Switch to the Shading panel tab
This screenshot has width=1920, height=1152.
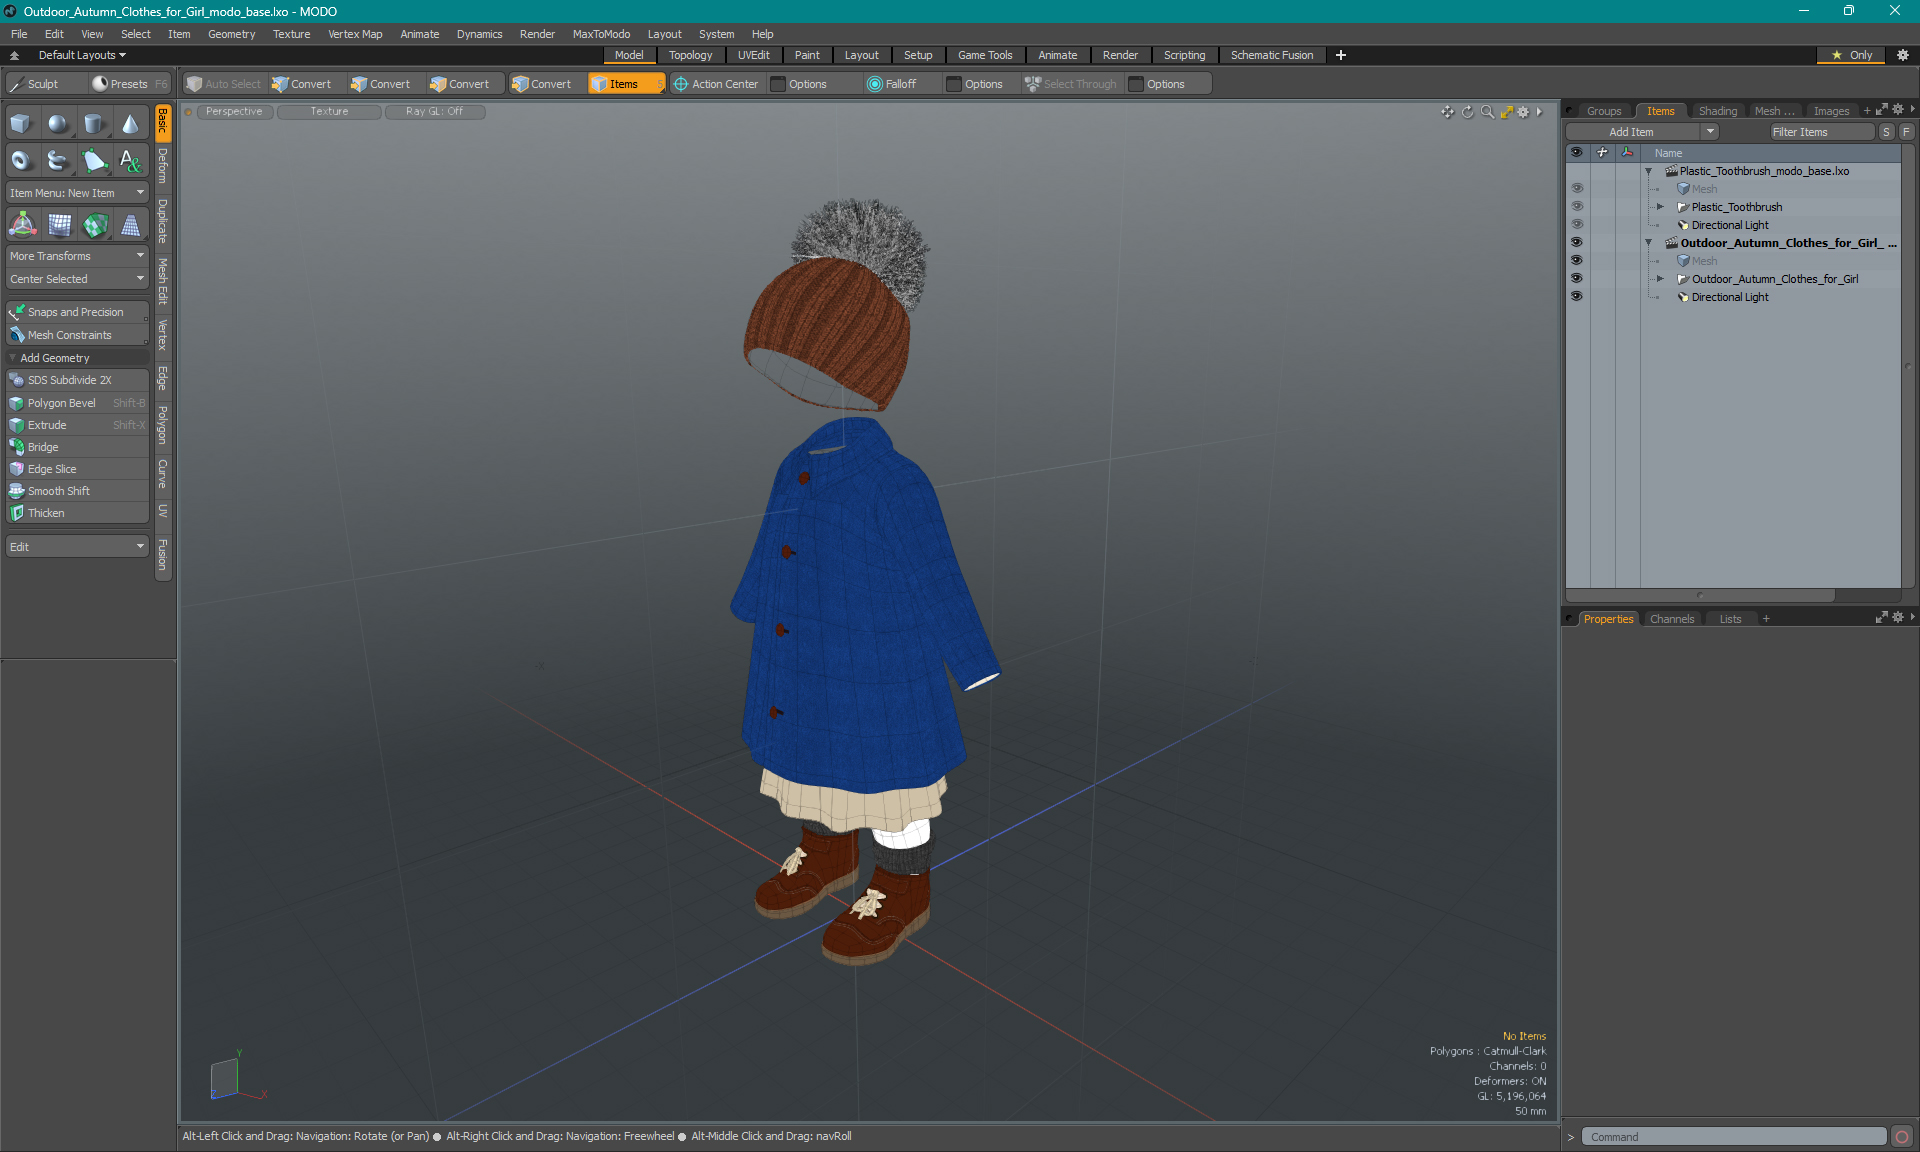click(1717, 111)
